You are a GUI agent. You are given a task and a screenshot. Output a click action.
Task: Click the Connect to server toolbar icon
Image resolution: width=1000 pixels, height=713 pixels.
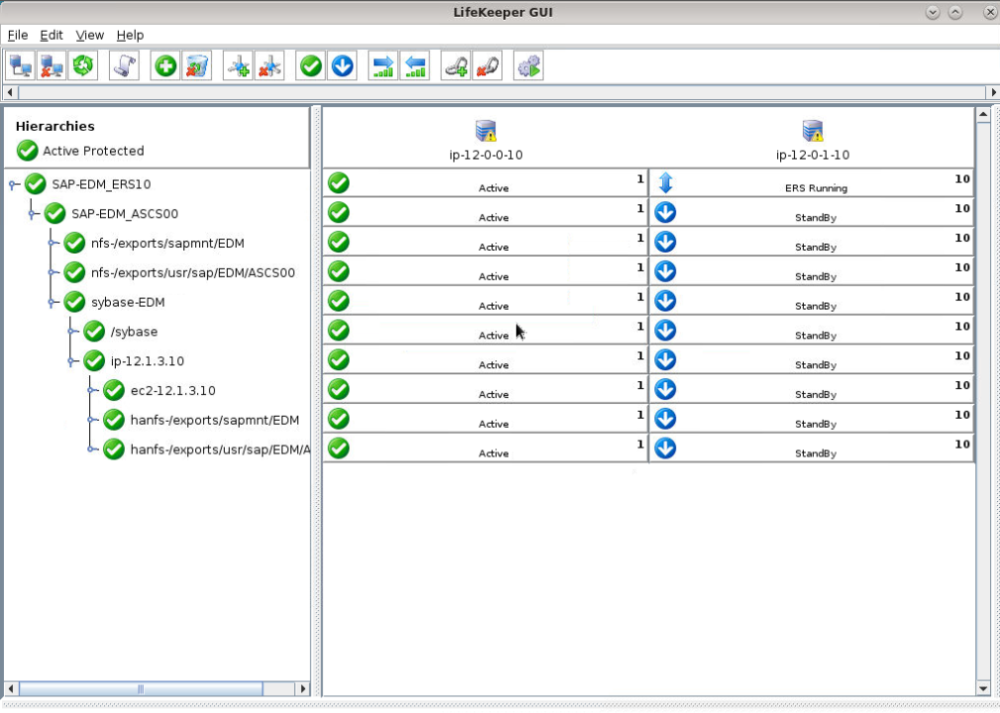[x=20, y=66]
